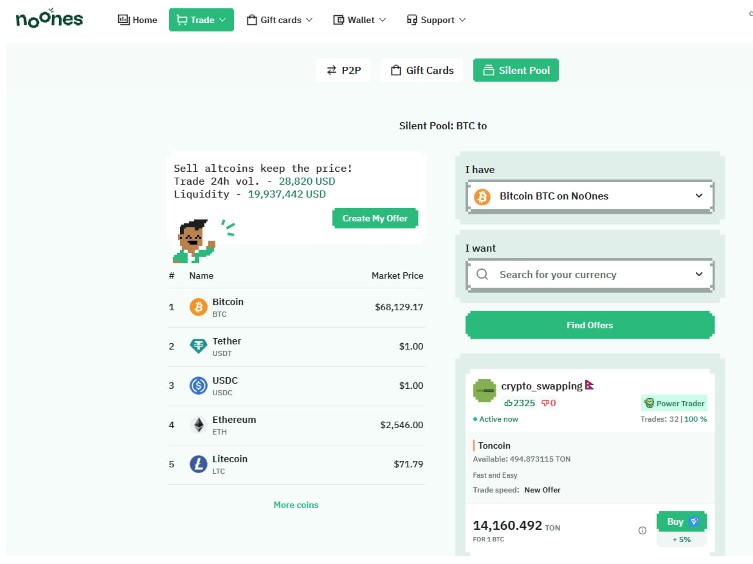Click the $68,129.17 market price
The width and height of the screenshot is (753, 564).
point(399,307)
